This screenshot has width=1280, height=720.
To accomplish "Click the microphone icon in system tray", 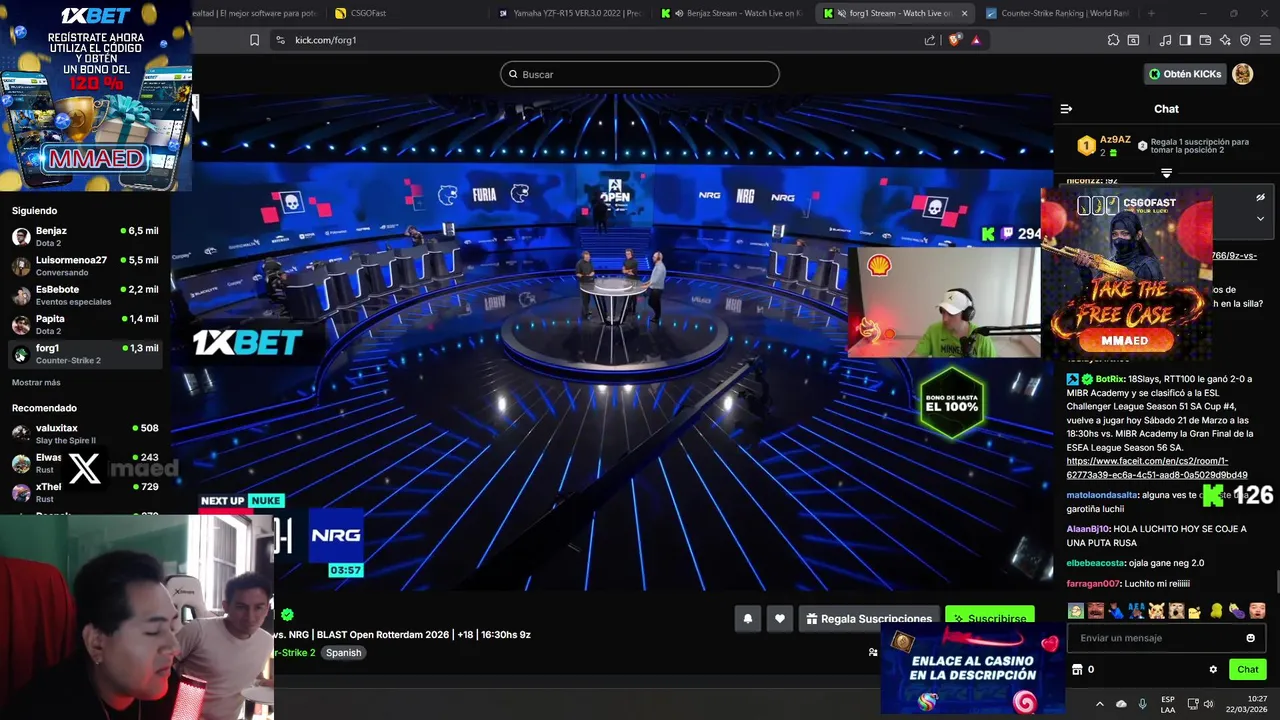I will (1143, 704).
